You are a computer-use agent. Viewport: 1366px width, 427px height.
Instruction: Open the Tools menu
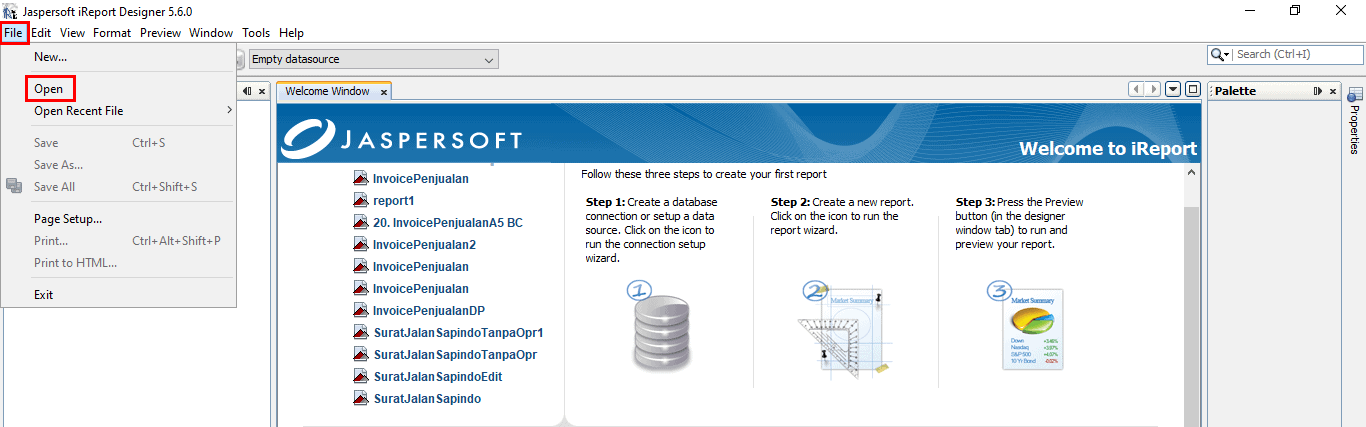click(x=256, y=33)
